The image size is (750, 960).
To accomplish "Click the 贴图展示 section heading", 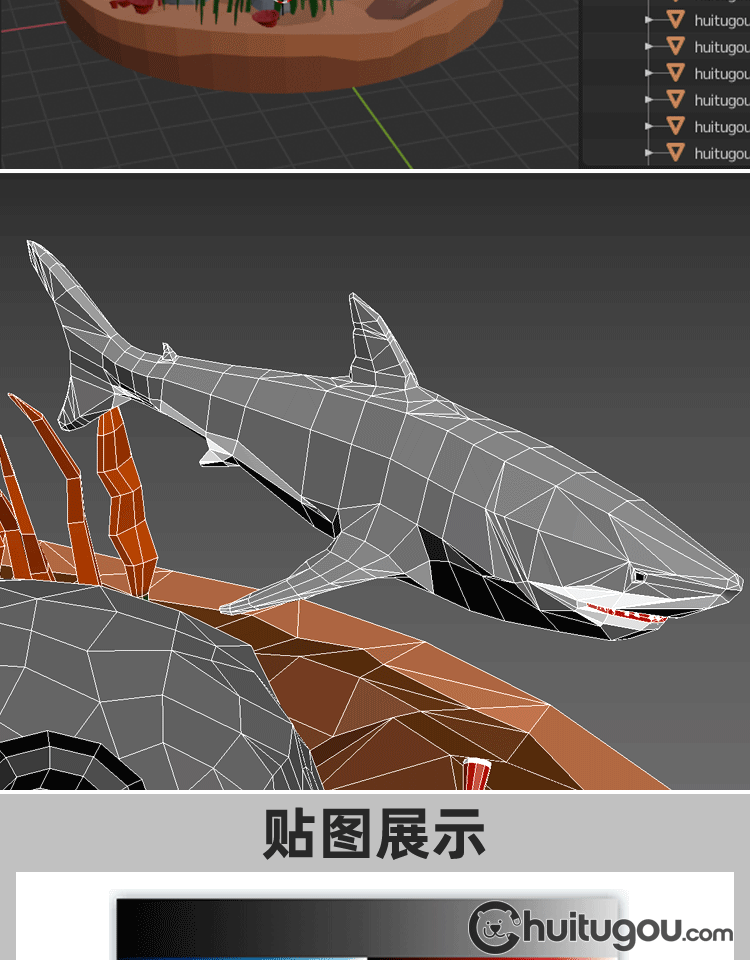I will point(374,833).
